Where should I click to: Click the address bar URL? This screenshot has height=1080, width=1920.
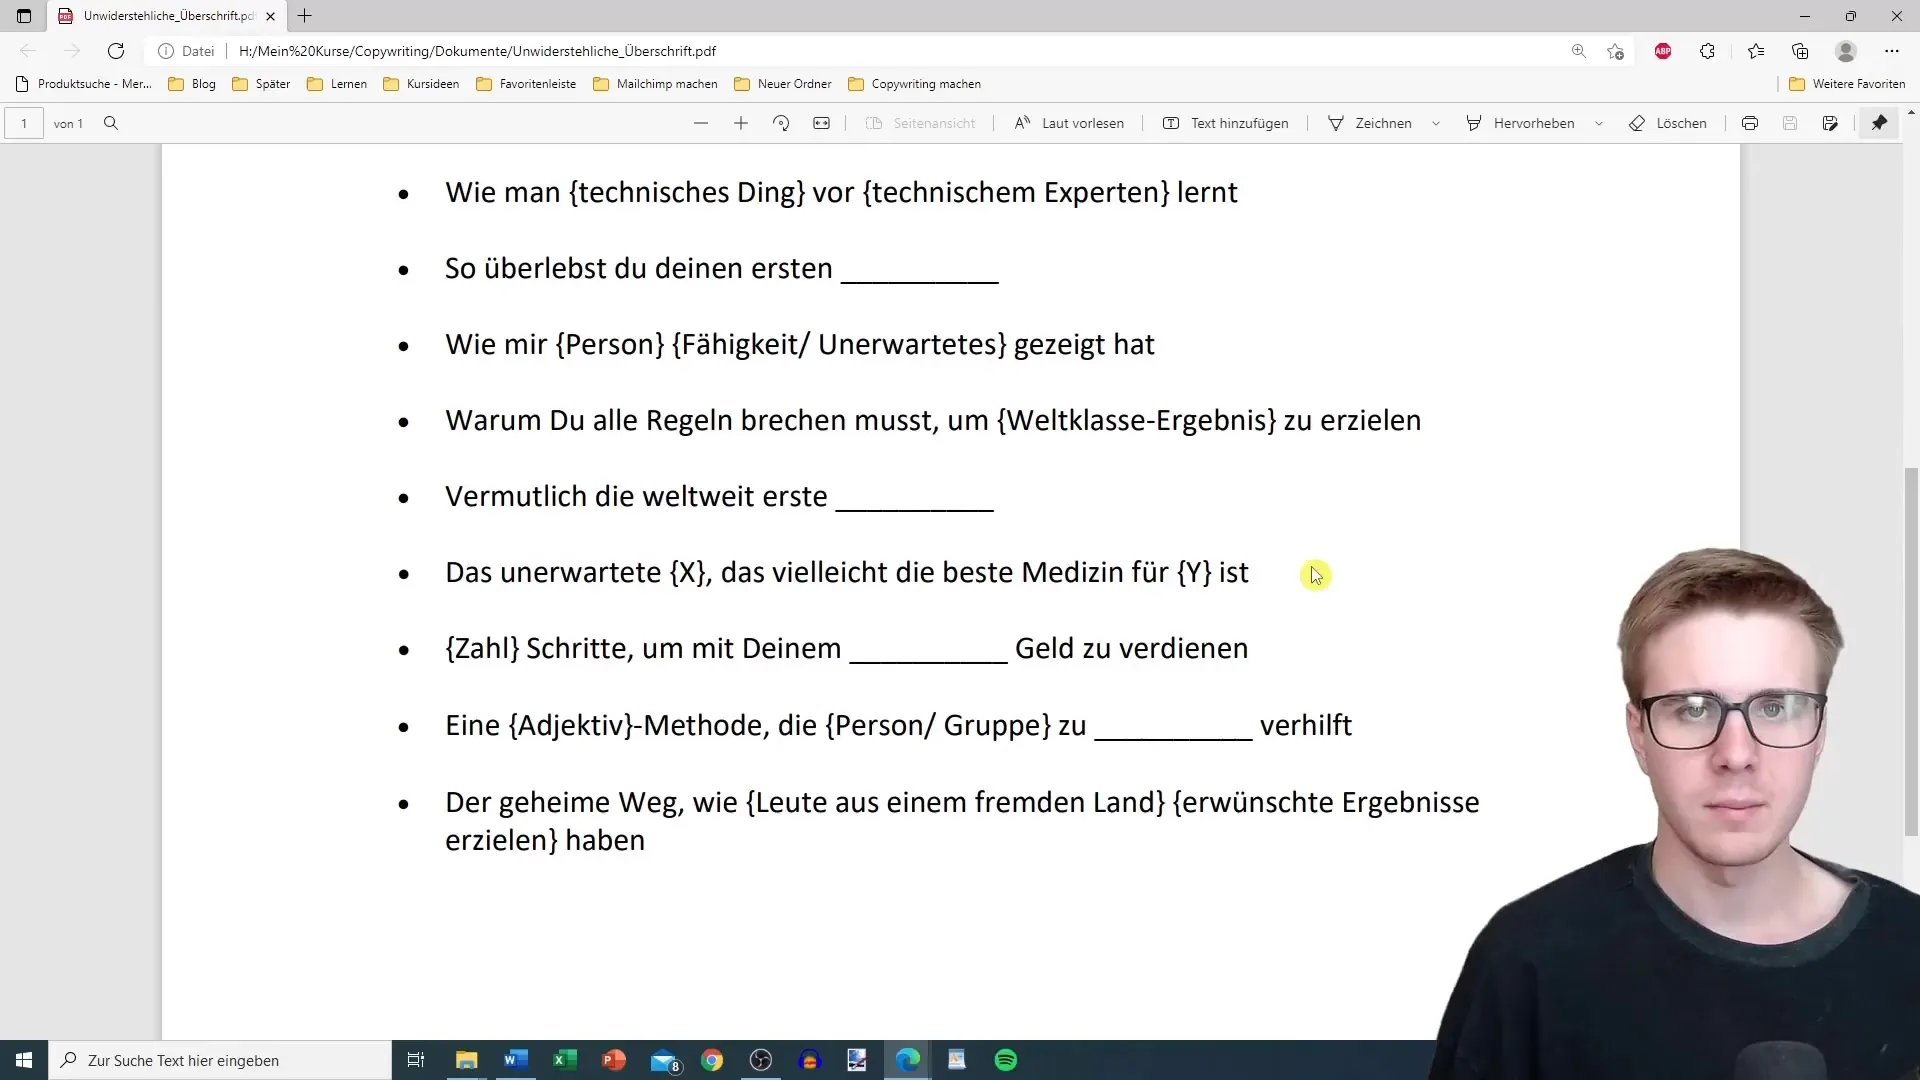coord(477,51)
